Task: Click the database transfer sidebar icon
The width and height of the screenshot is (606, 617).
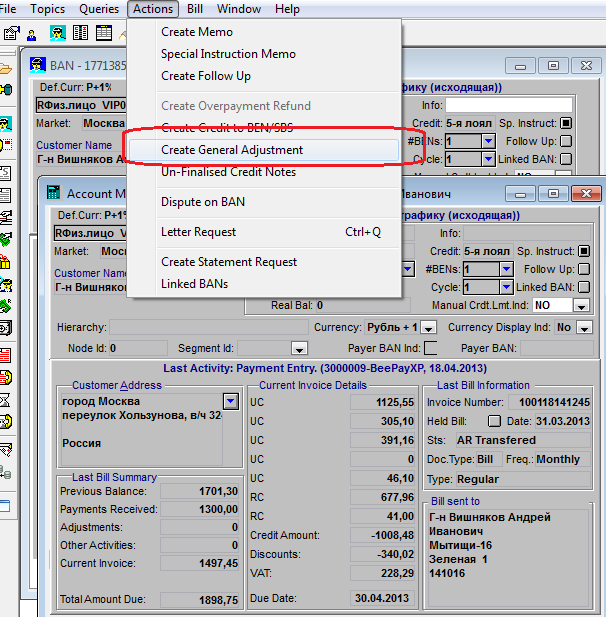Action: tap(5, 472)
